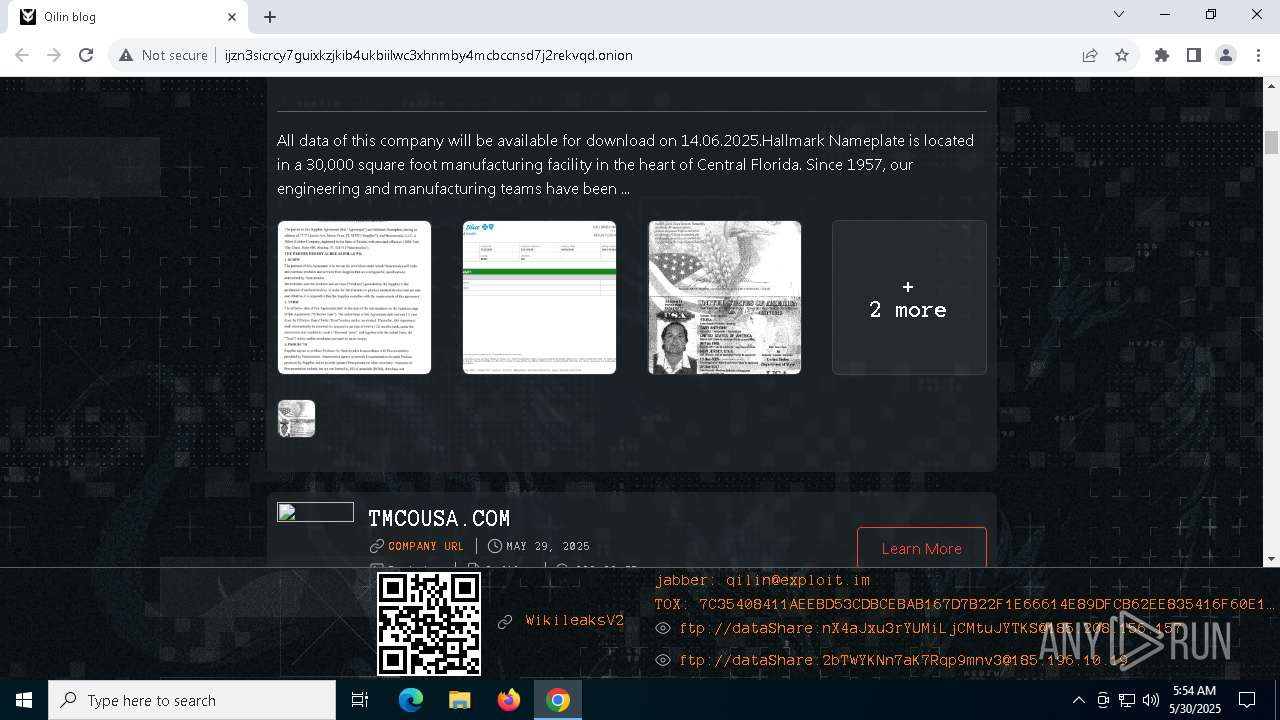This screenshot has height=720, width=1280.
Task: Open the agreement document thumbnail
Action: (x=354, y=297)
